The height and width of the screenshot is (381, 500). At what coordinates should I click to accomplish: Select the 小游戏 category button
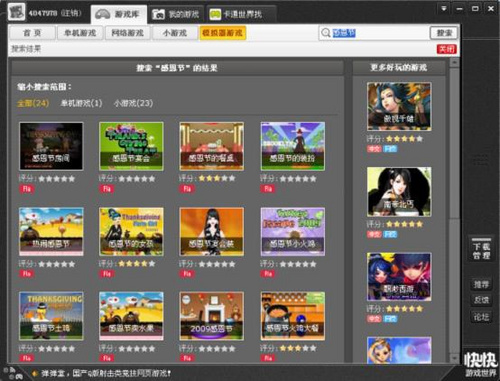[175, 33]
